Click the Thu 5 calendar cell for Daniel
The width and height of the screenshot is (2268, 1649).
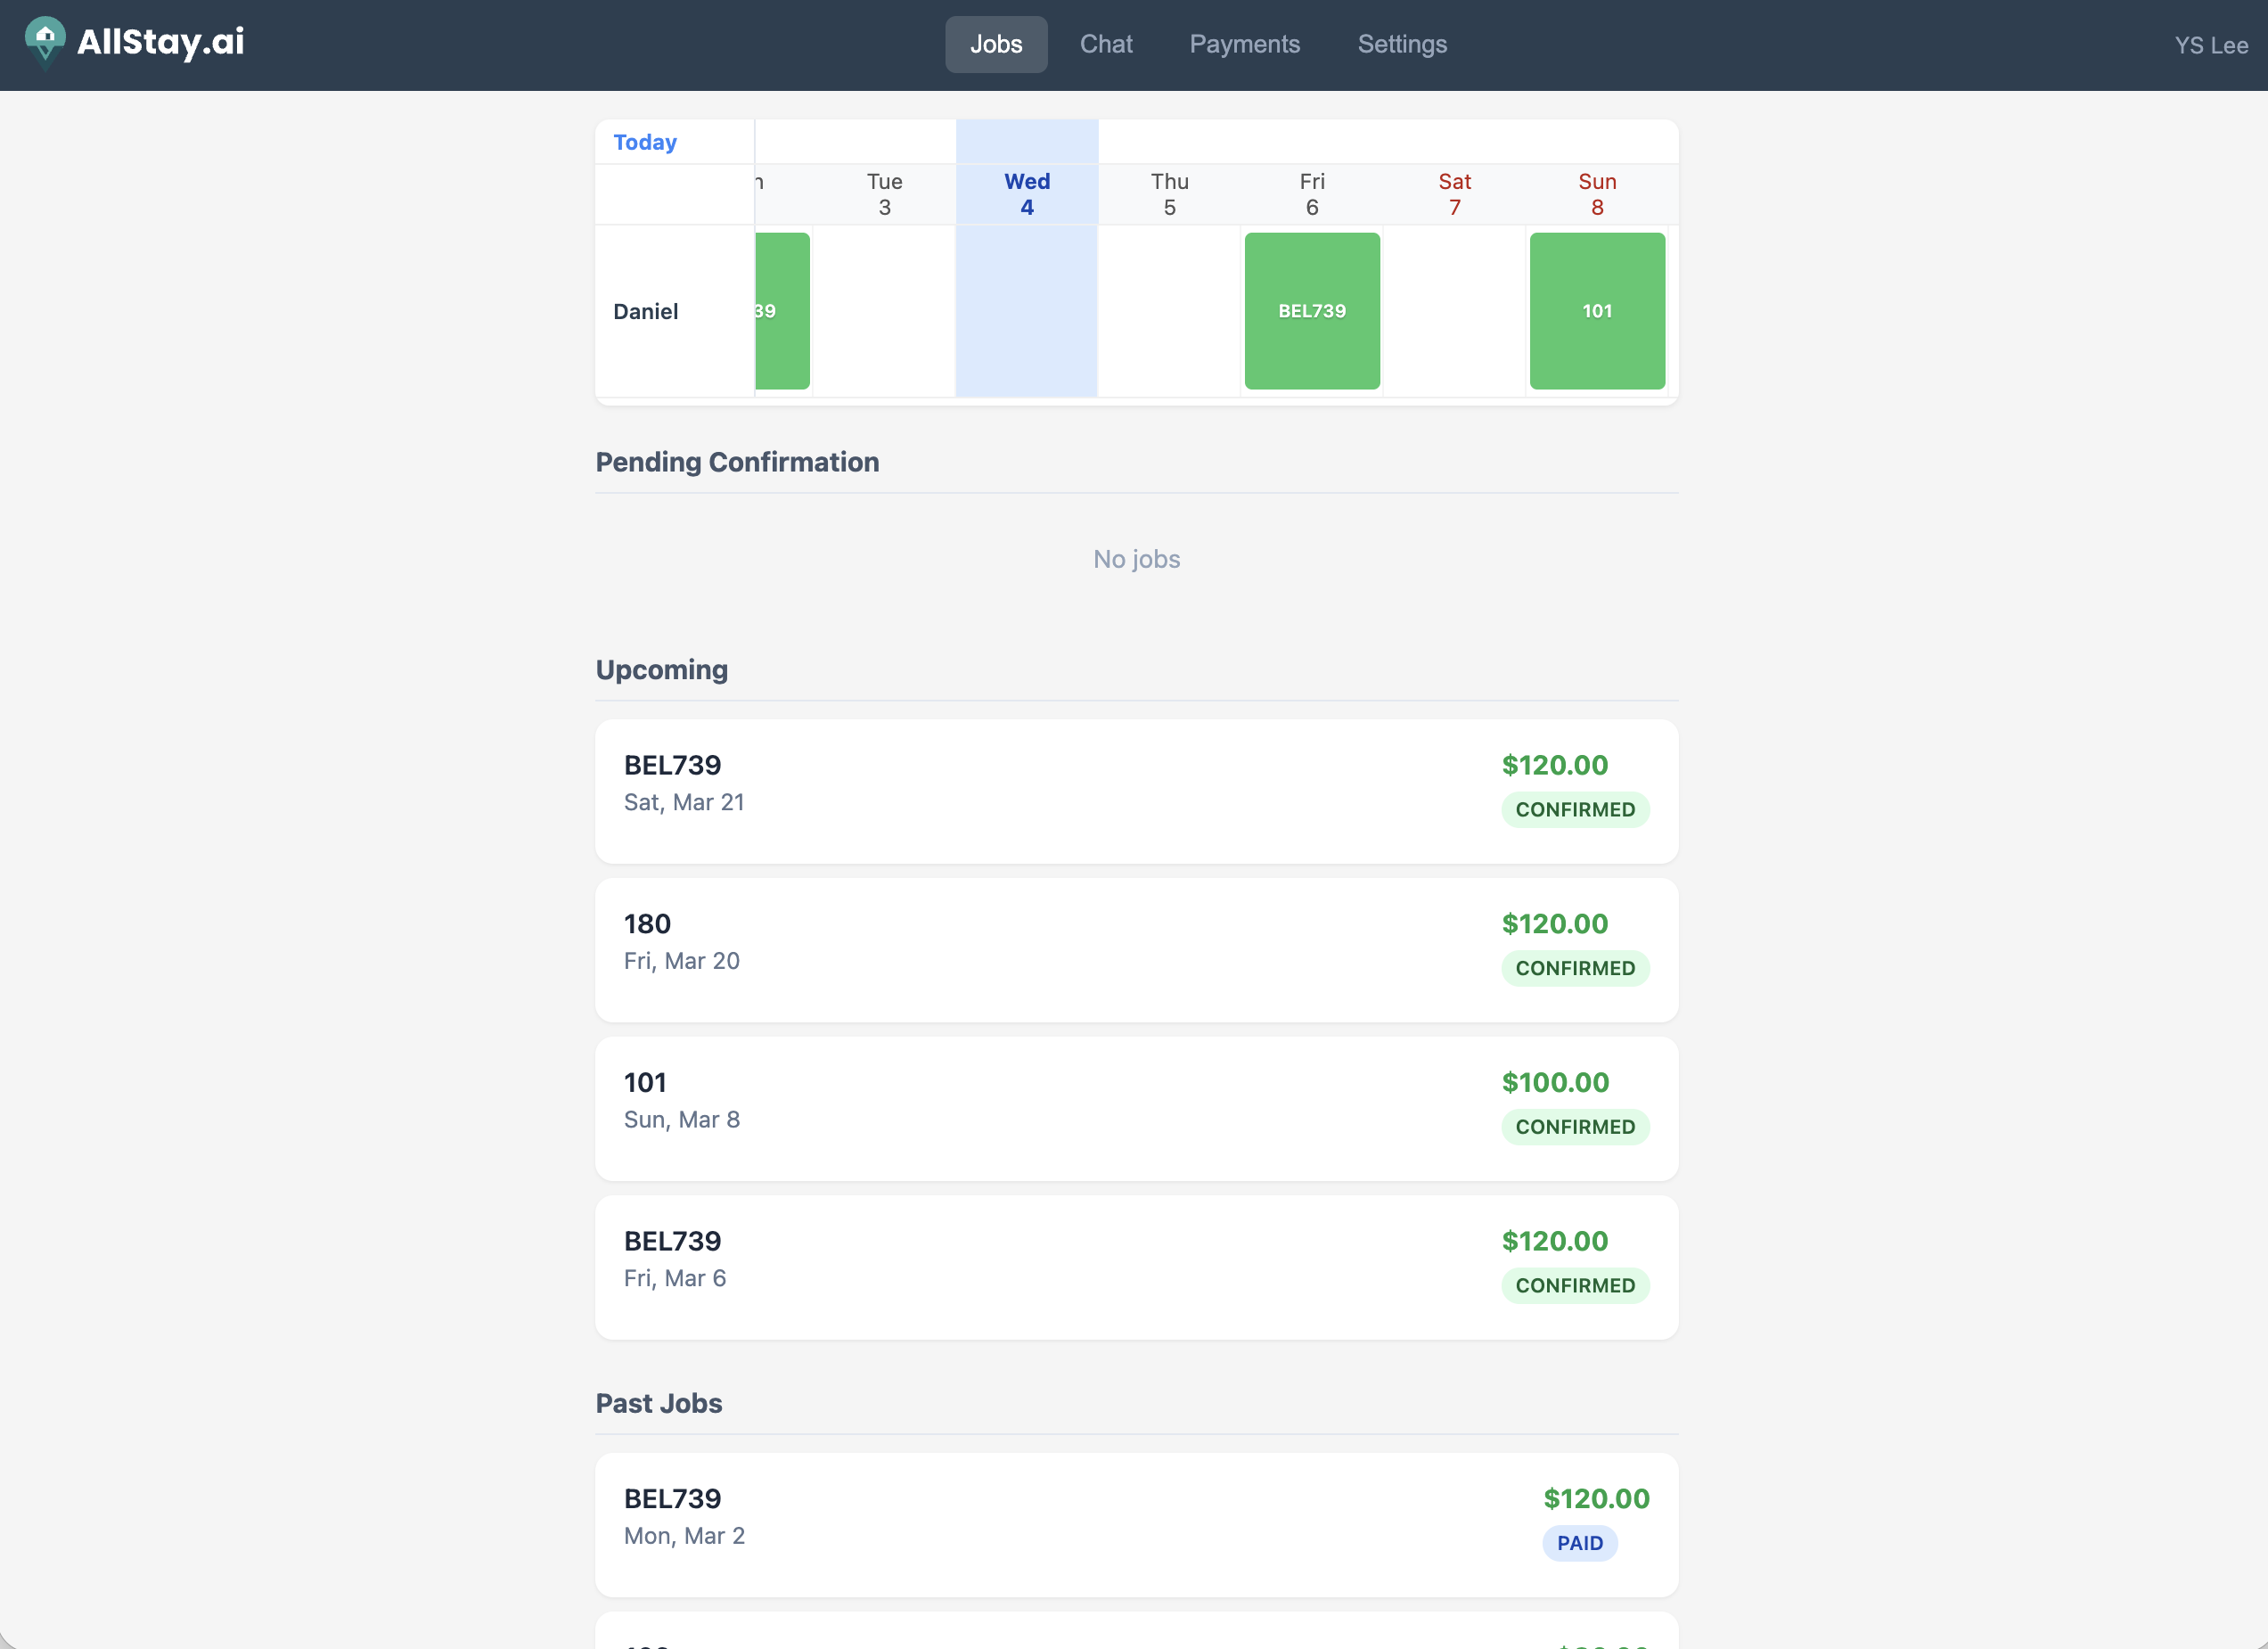[x=1169, y=311]
